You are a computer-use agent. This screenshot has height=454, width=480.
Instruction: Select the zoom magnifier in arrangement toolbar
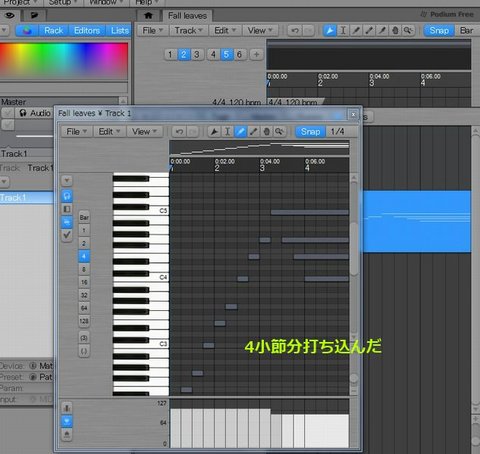click(x=408, y=31)
